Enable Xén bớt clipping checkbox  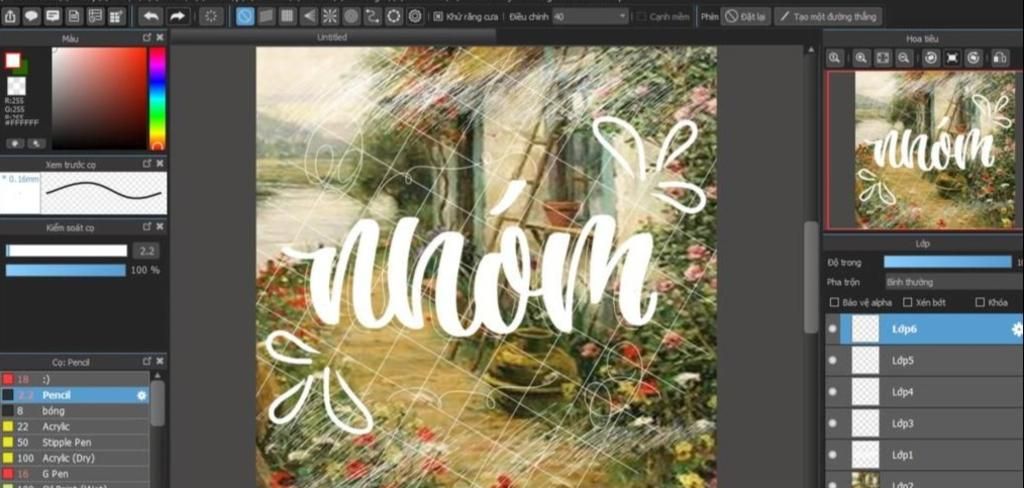pyautogui.click(x=907, y=302)
